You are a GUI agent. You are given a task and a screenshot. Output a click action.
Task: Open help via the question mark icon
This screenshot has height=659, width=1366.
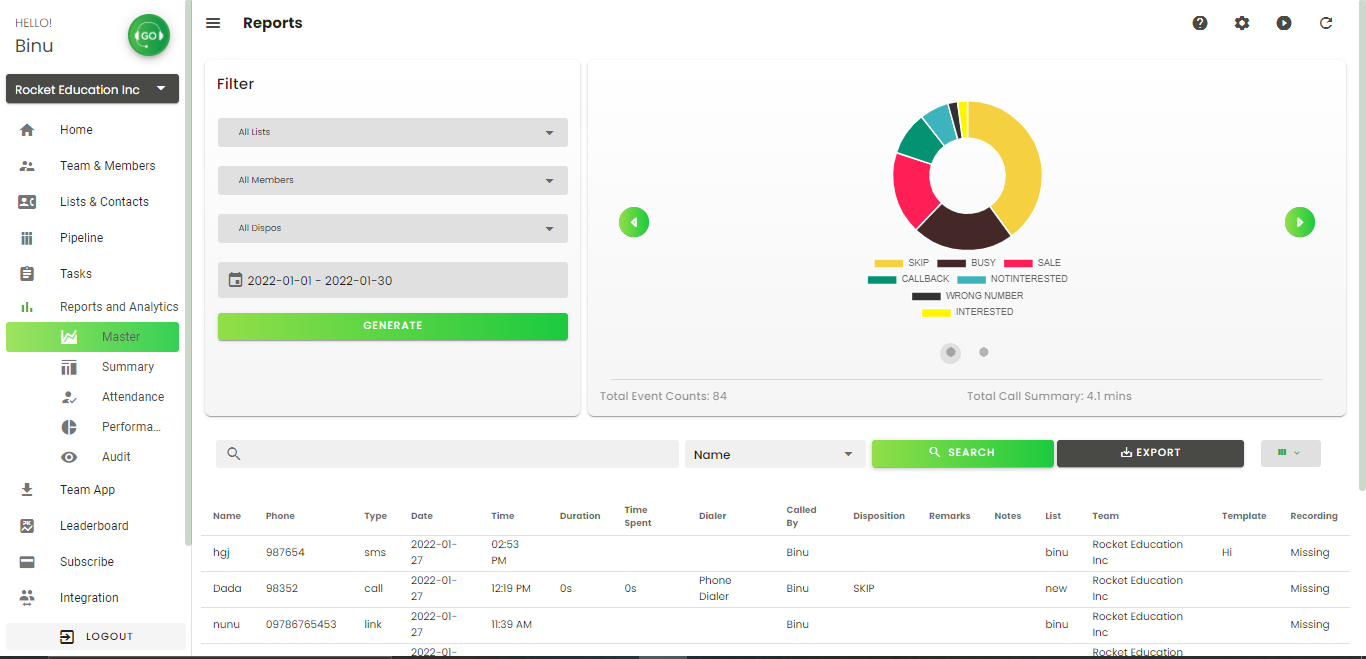click(1200, 23)
